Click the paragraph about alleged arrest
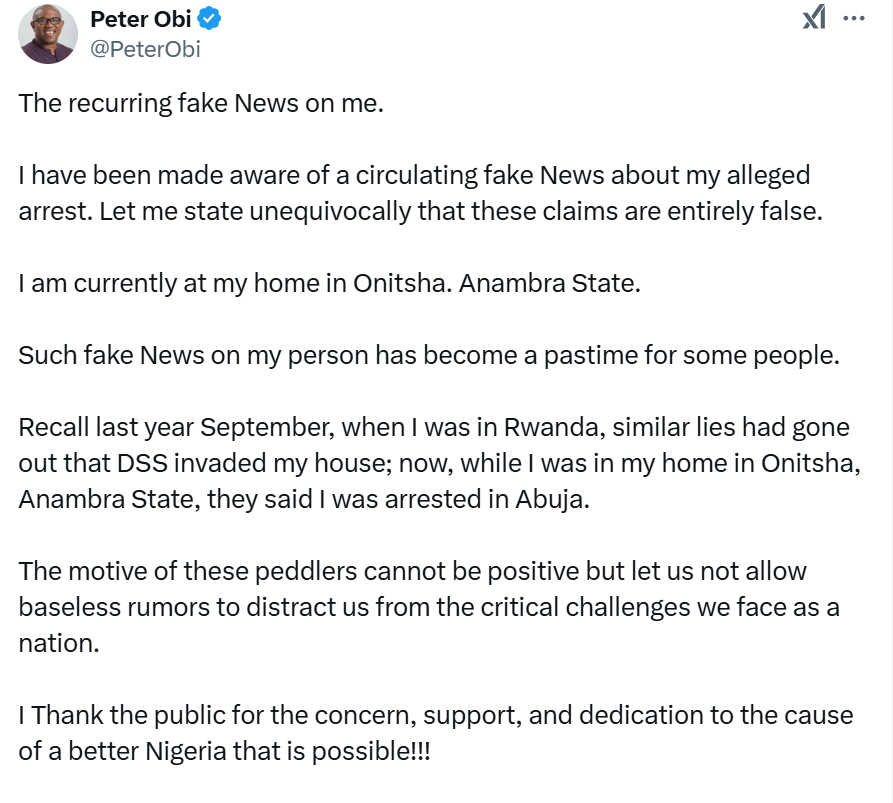The image size is (893, 803). click(420, 193)
